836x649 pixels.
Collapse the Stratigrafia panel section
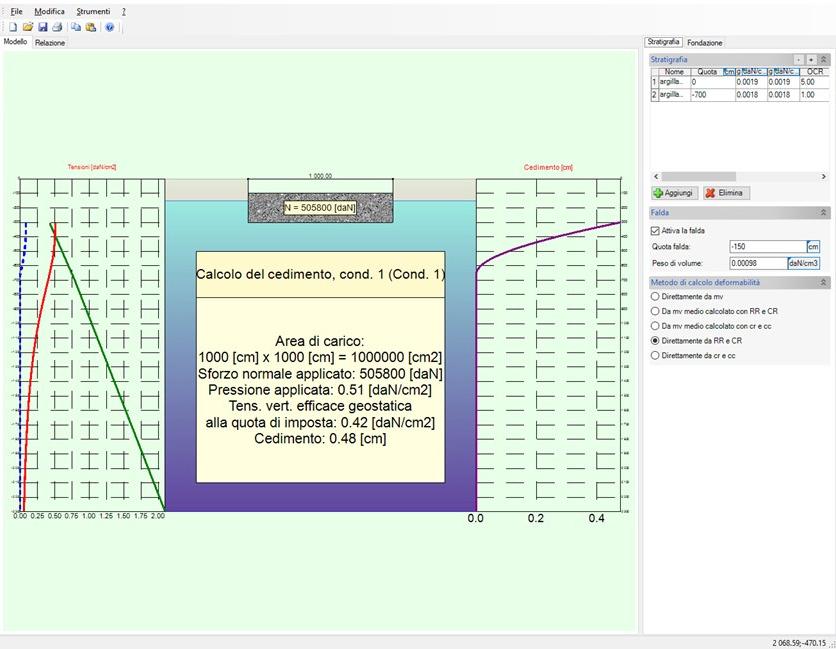pos(823,60)
